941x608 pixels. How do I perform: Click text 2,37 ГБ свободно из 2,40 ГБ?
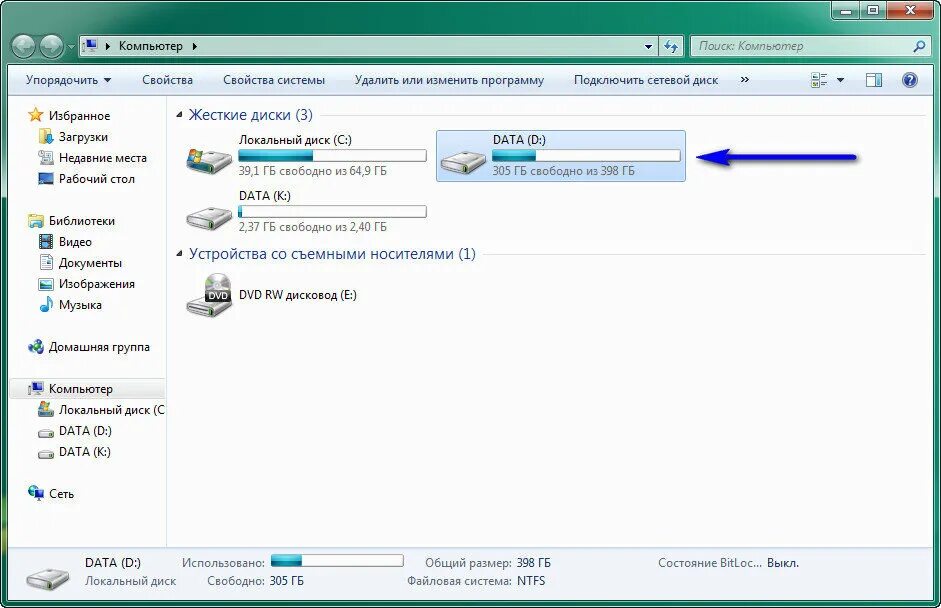(313, 227)
